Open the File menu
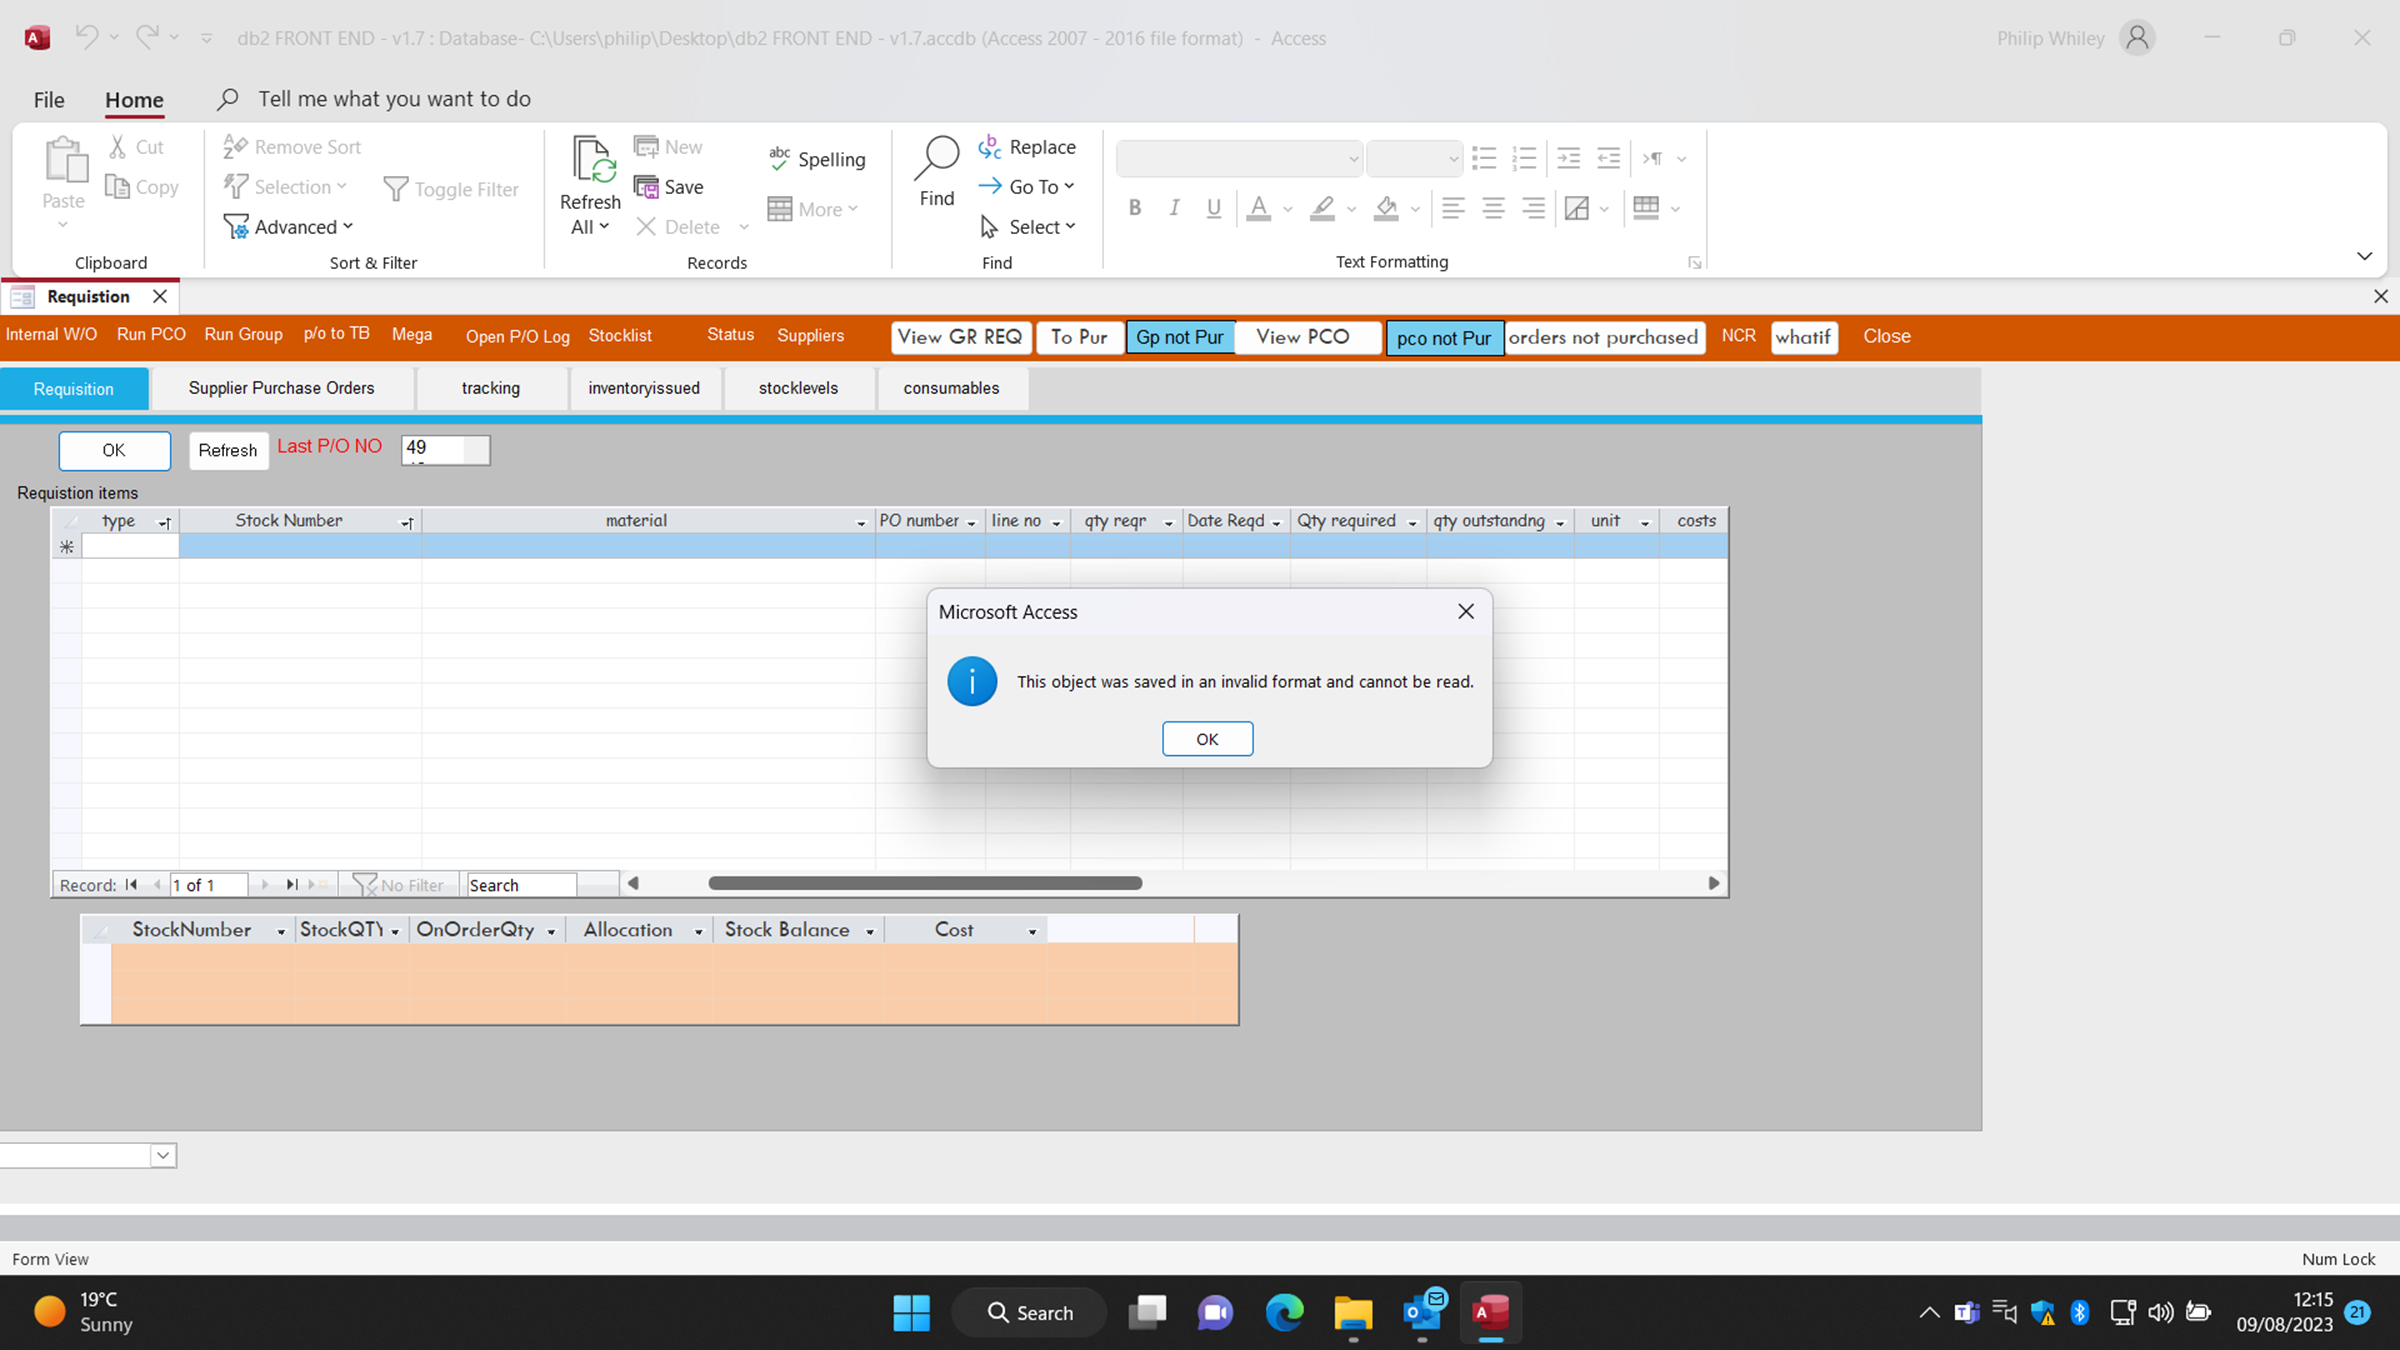The image size is (2400, 1350). [x=48, y=99]
